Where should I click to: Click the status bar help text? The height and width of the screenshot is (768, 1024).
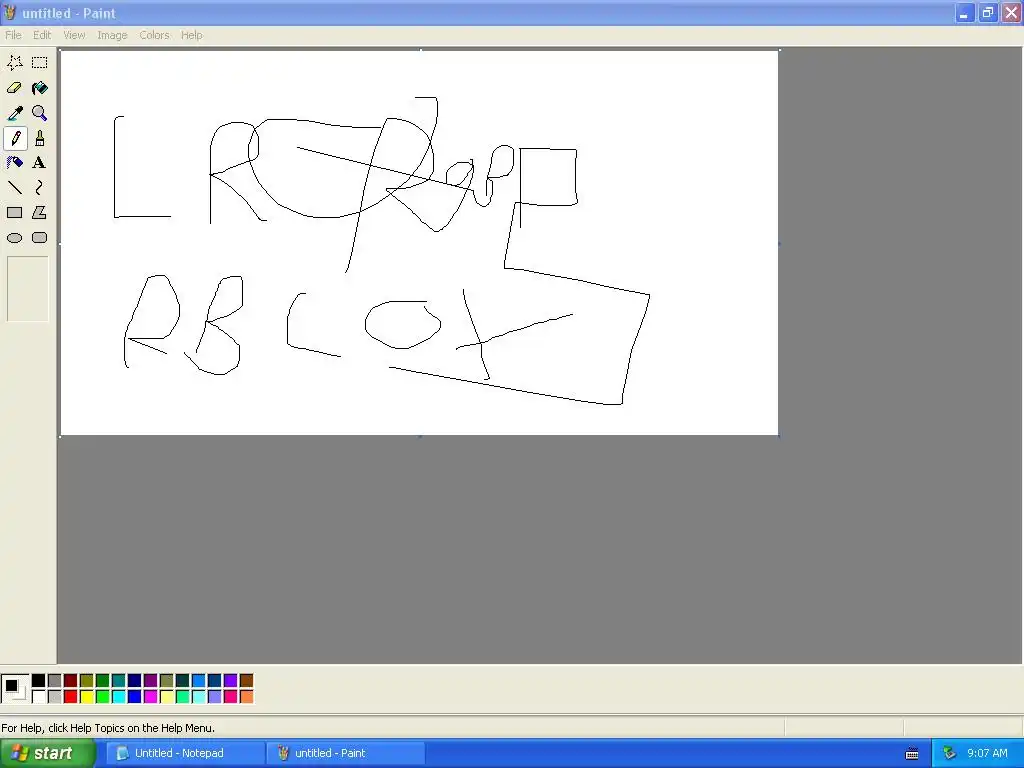[x=108, y=728]
